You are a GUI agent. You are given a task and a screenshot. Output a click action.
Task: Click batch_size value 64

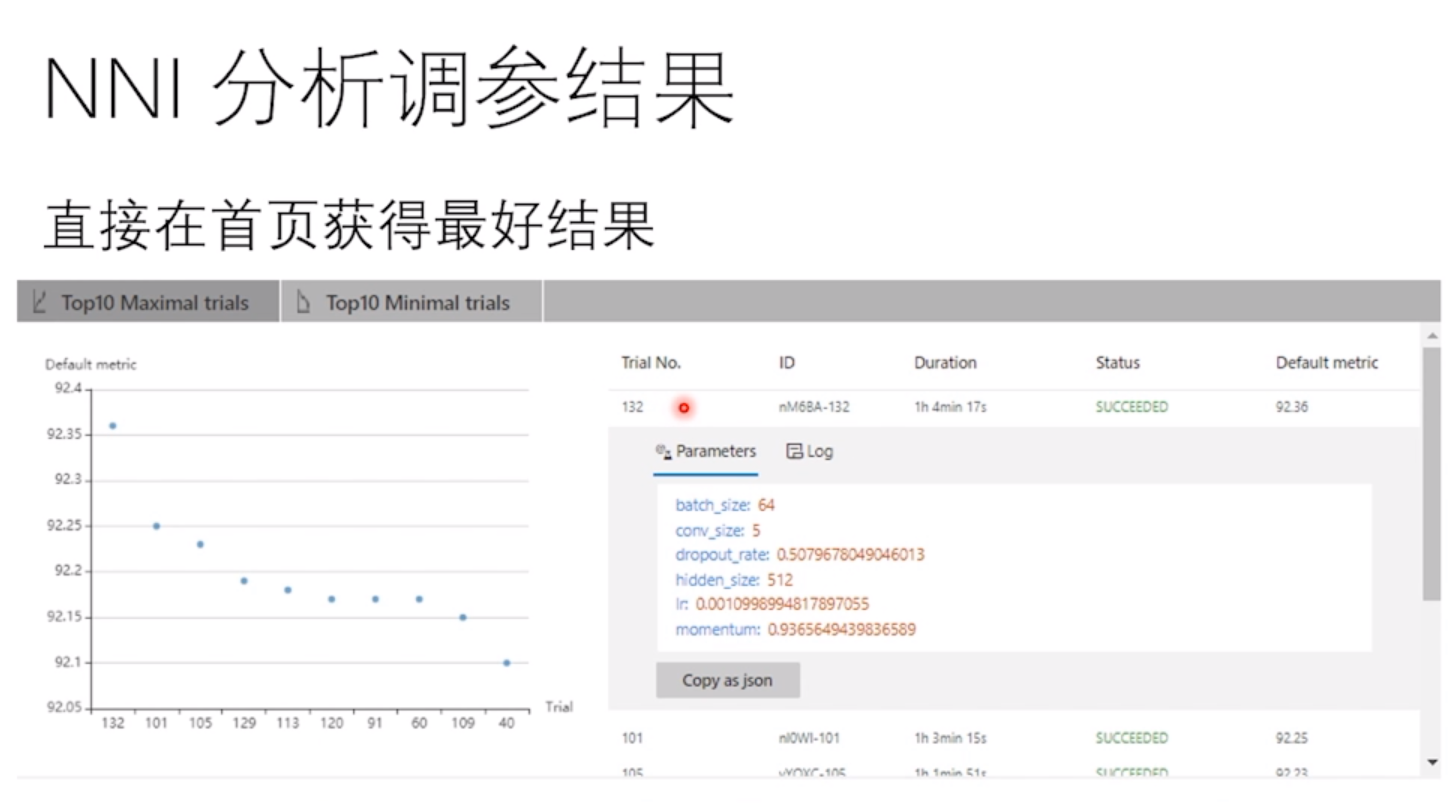click(766, 505)
